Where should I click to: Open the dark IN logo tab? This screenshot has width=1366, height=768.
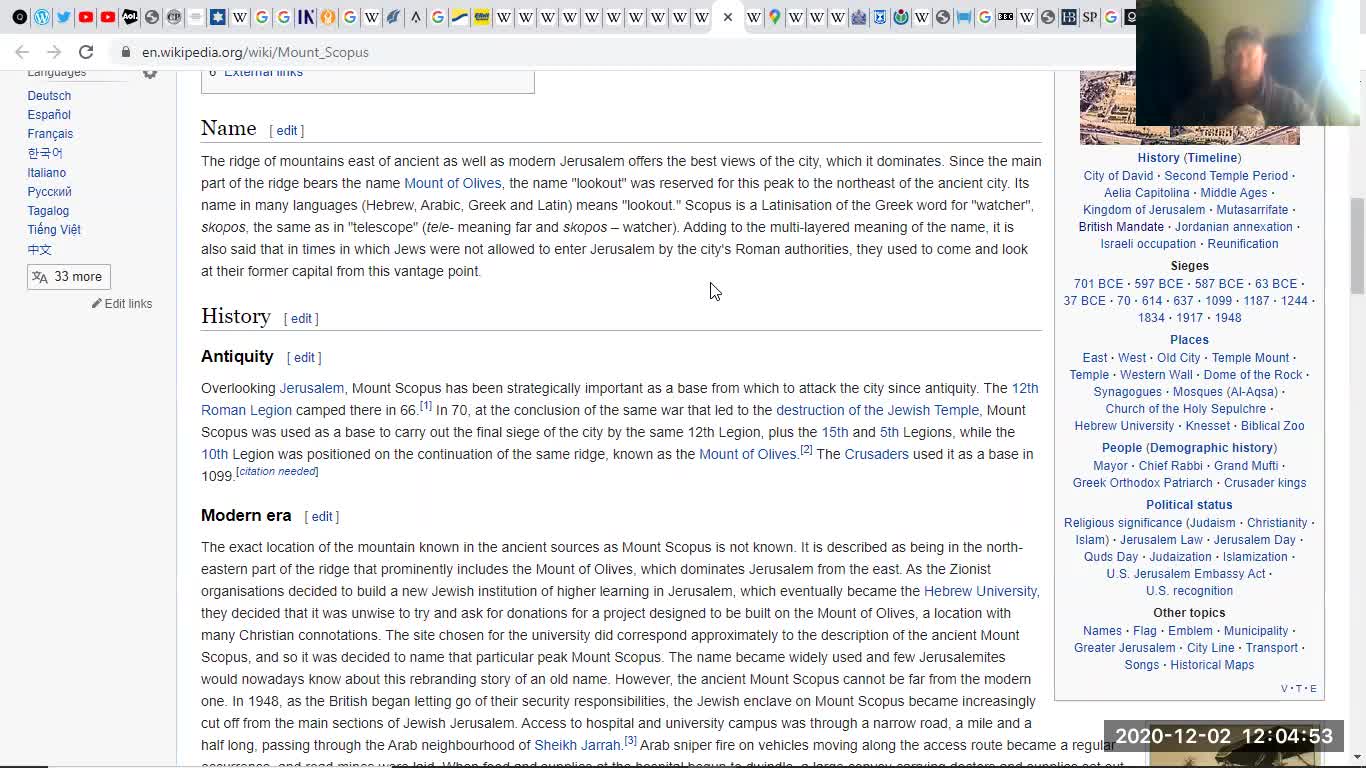point(306,17)
